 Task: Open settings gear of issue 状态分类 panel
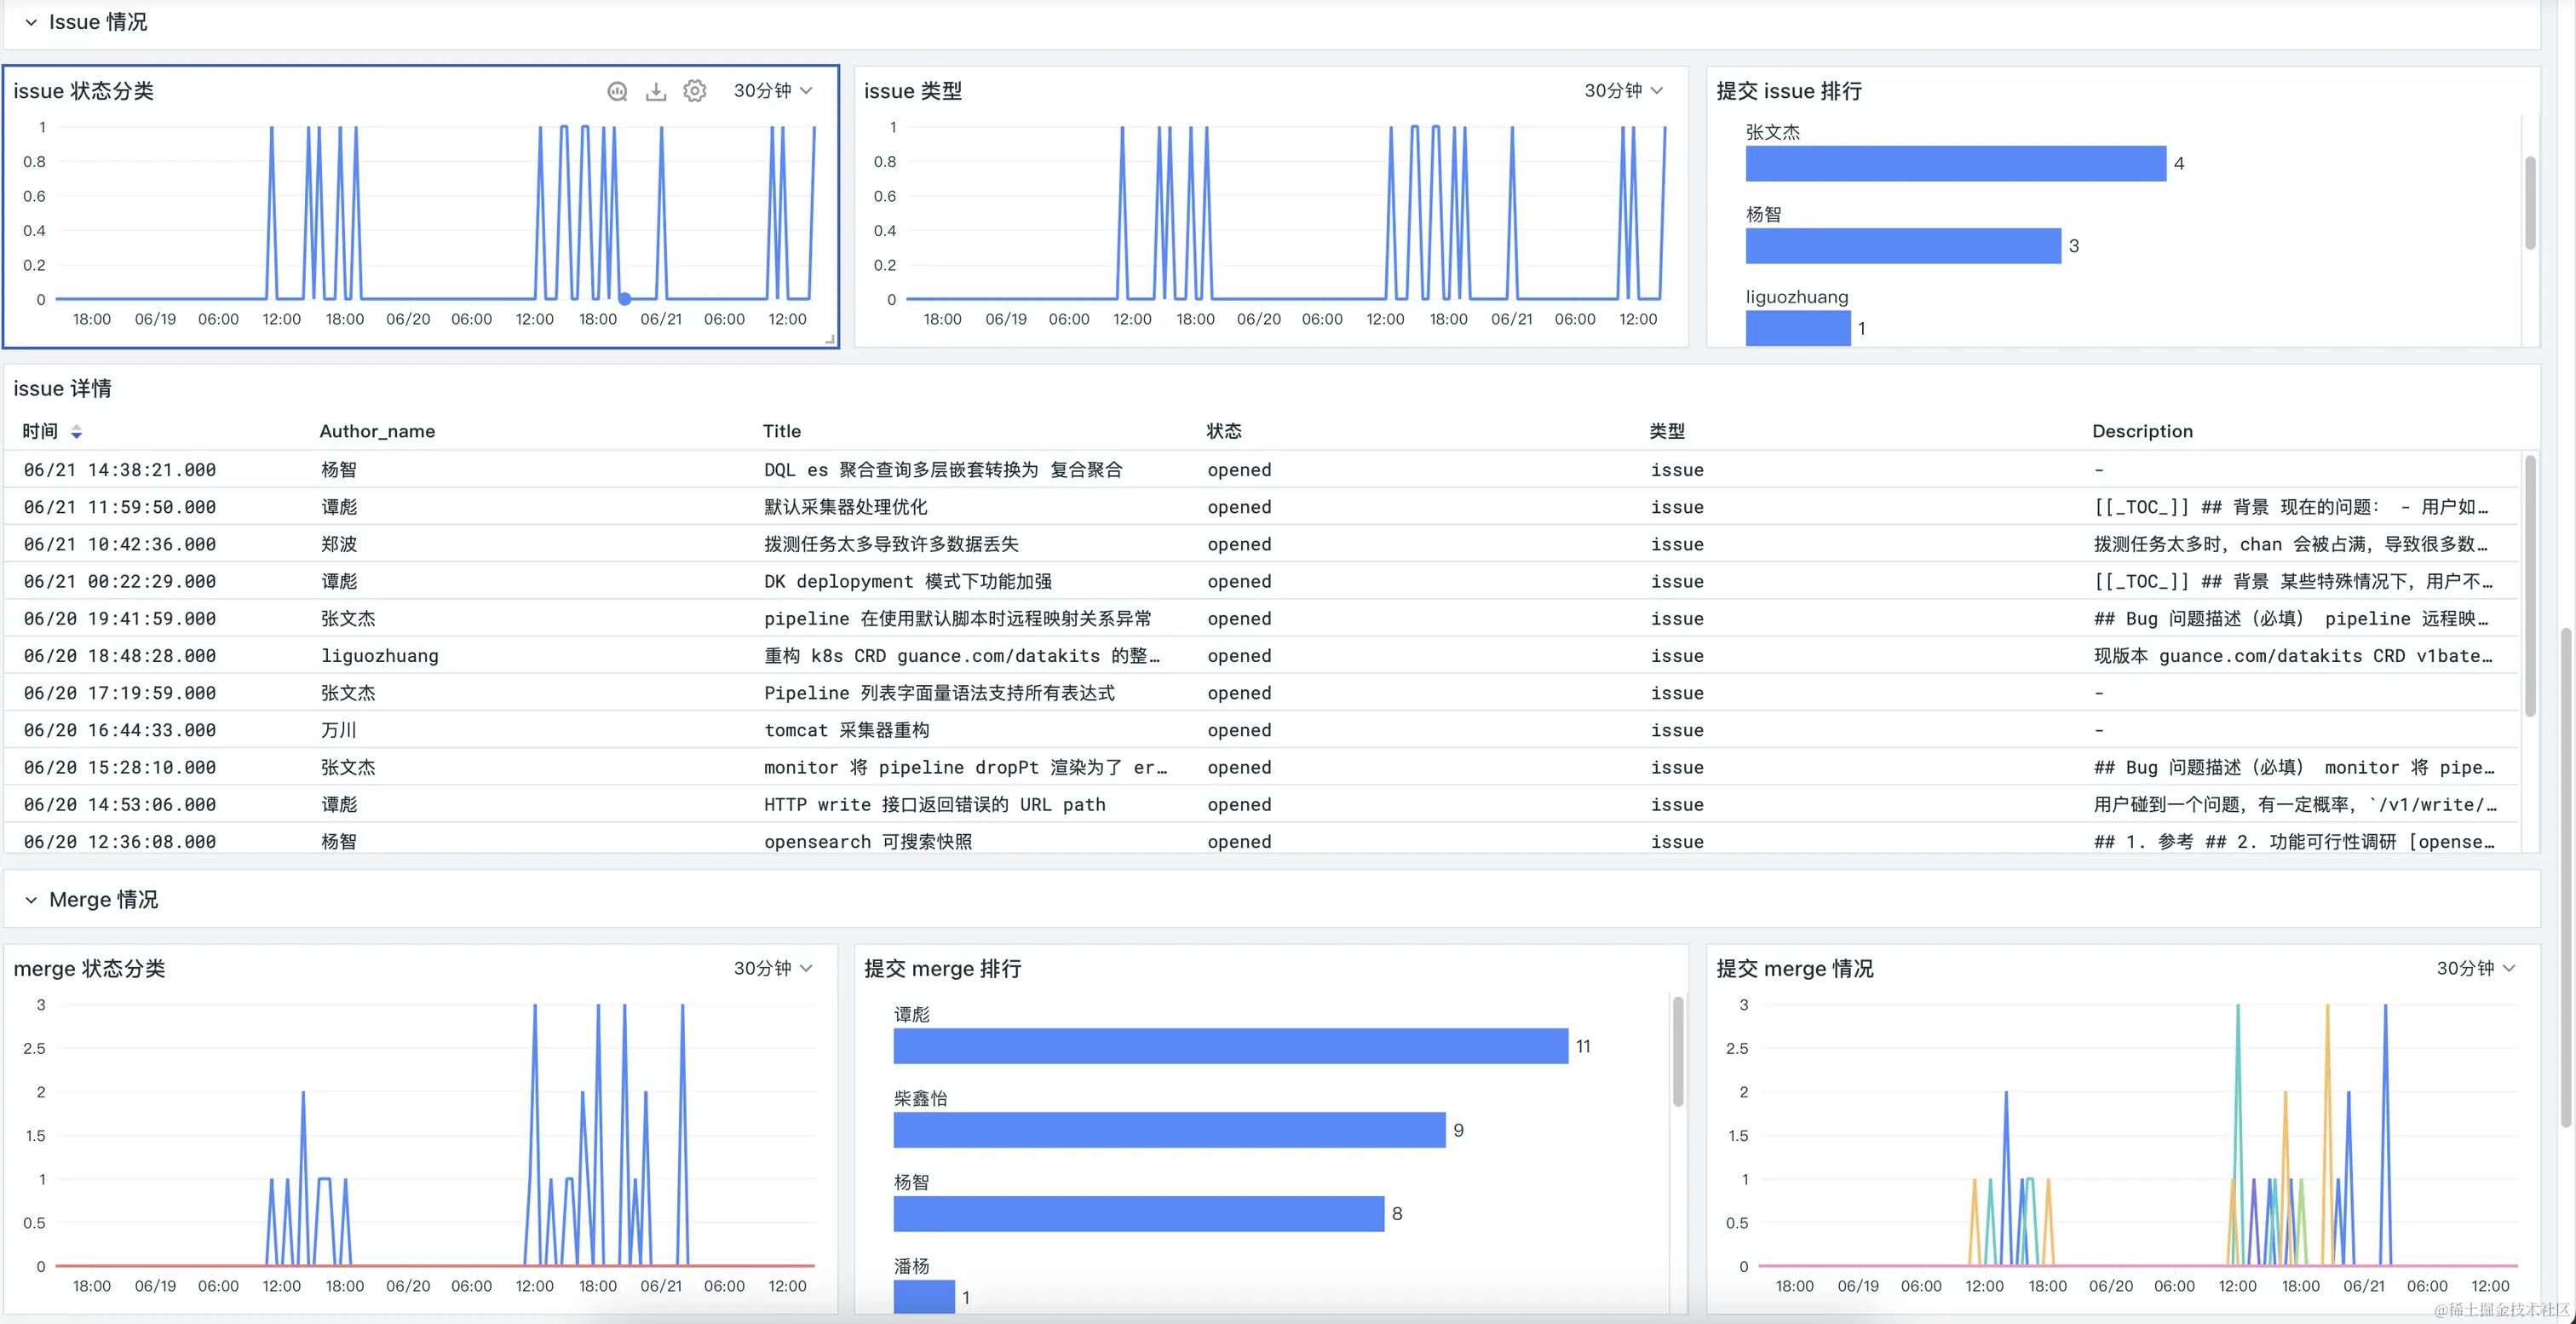695,91
